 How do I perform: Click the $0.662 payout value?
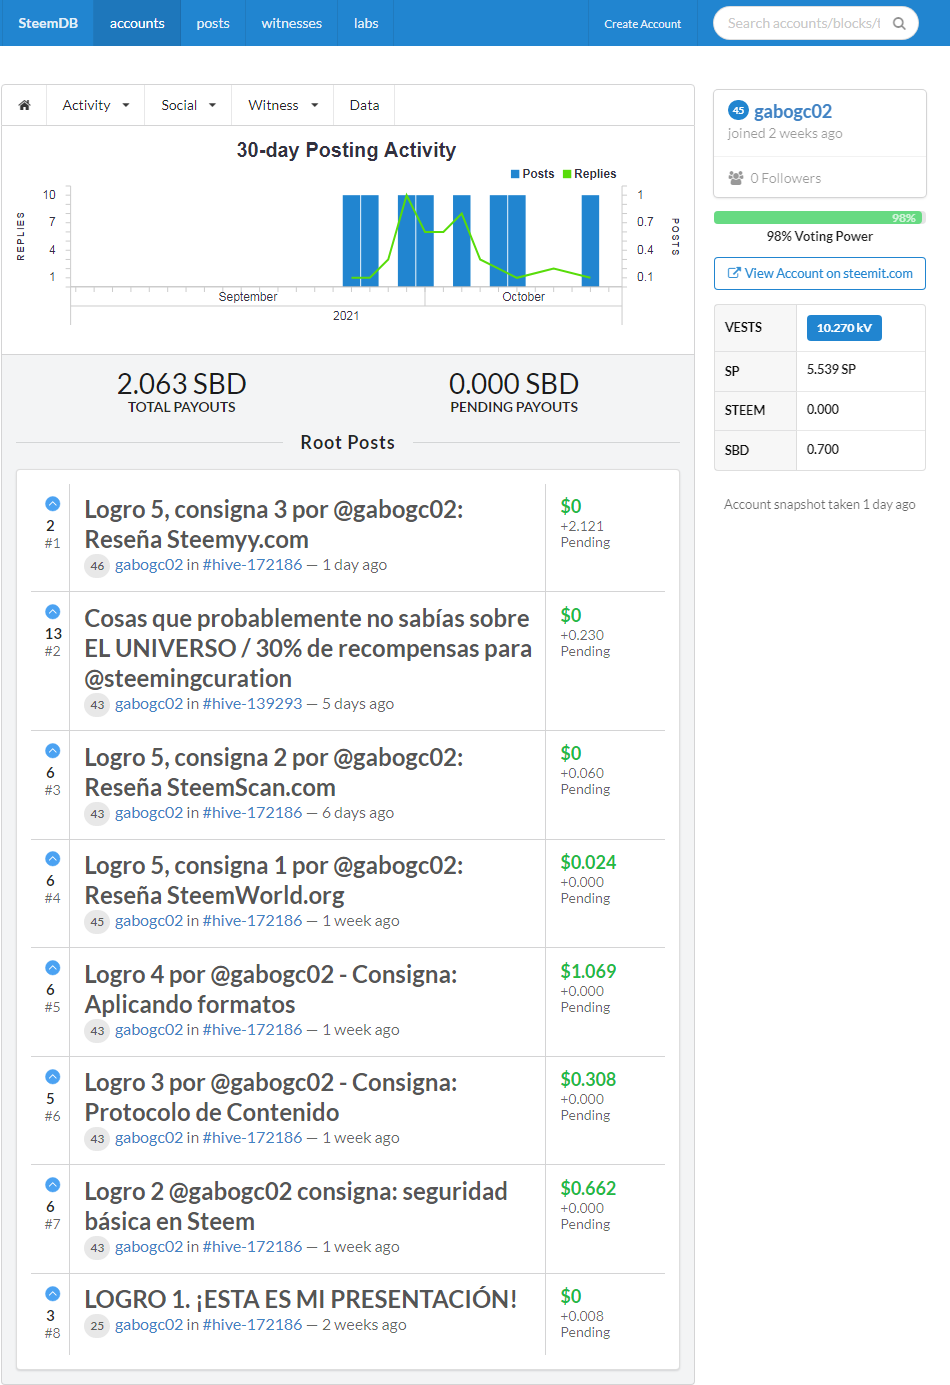(588, 1188)
